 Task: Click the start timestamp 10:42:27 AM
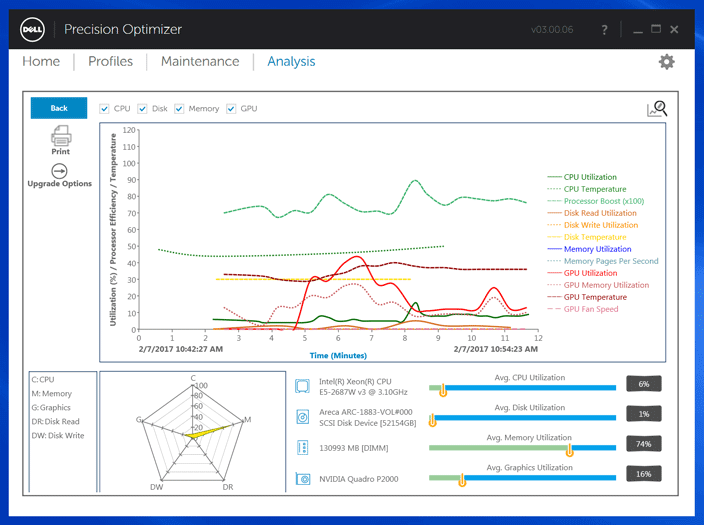pyautogui.click(x=181, y=349)
